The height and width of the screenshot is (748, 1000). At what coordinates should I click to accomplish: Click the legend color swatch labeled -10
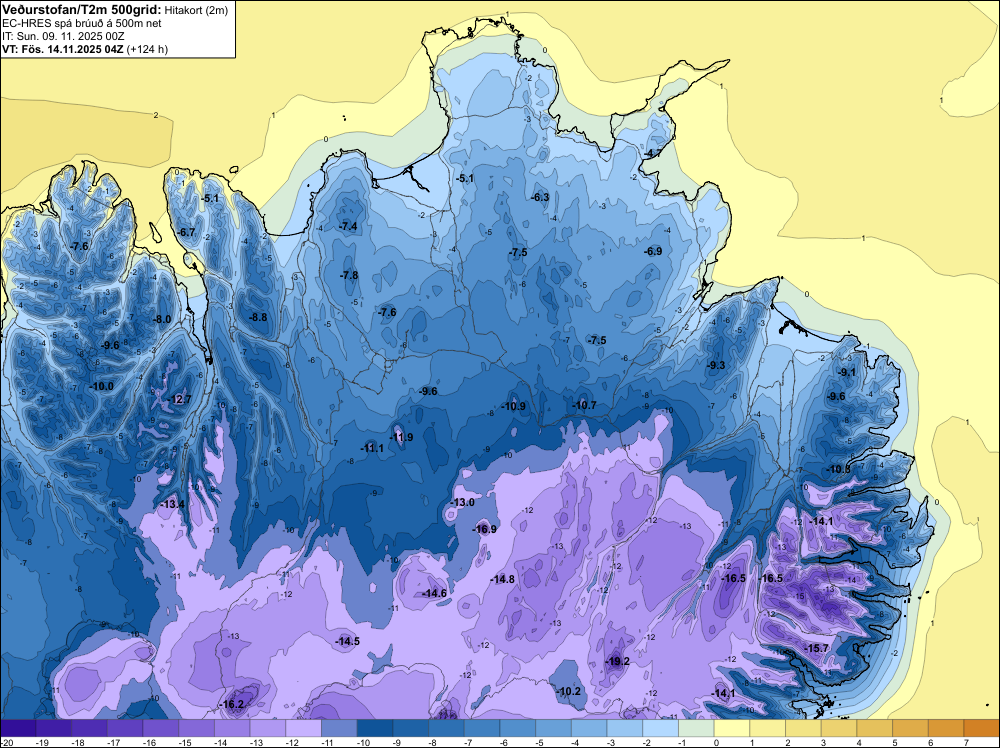(375, 728)
